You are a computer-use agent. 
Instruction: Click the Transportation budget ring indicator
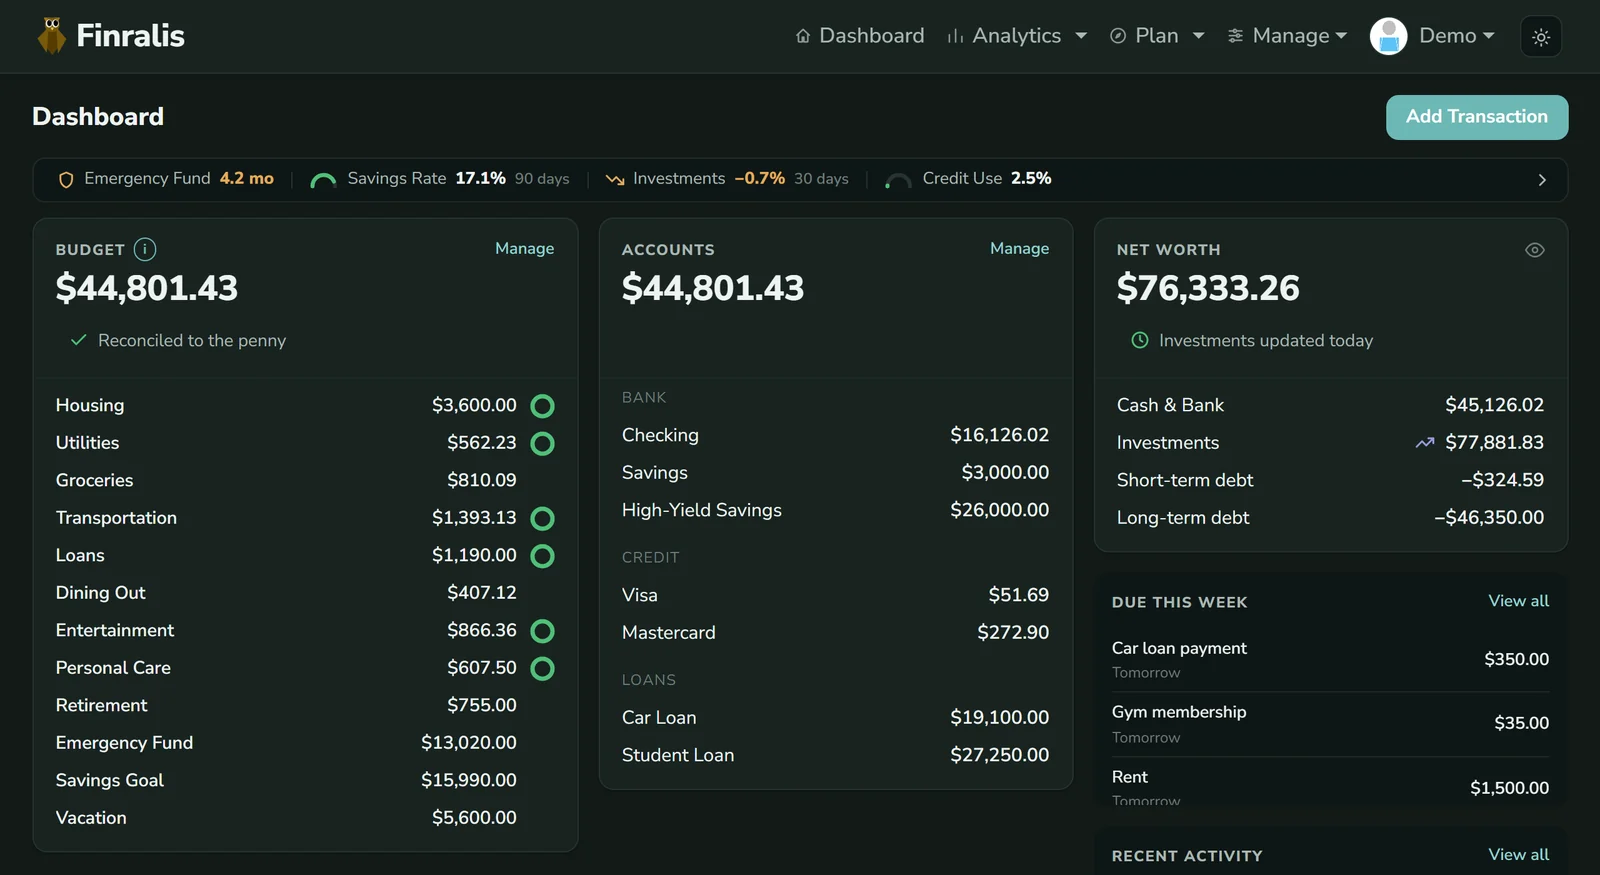click(x=542, y=518)
